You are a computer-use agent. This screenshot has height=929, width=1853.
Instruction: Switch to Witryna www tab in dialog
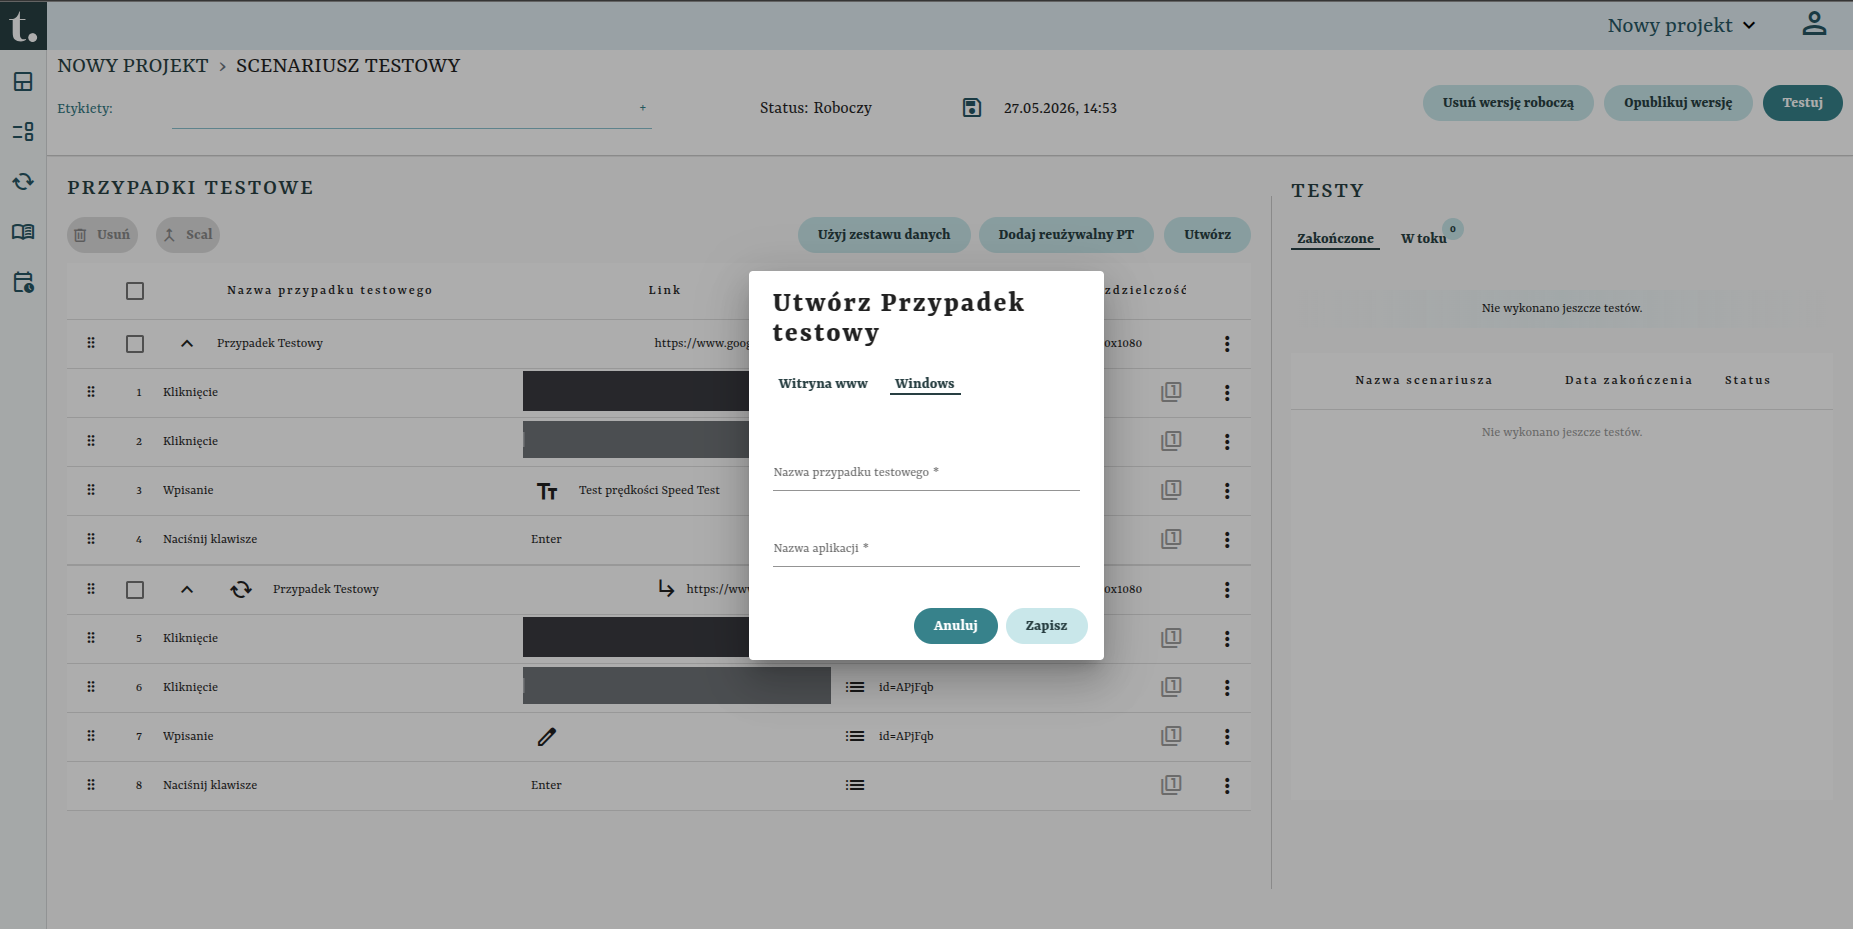tap(823, 383)
